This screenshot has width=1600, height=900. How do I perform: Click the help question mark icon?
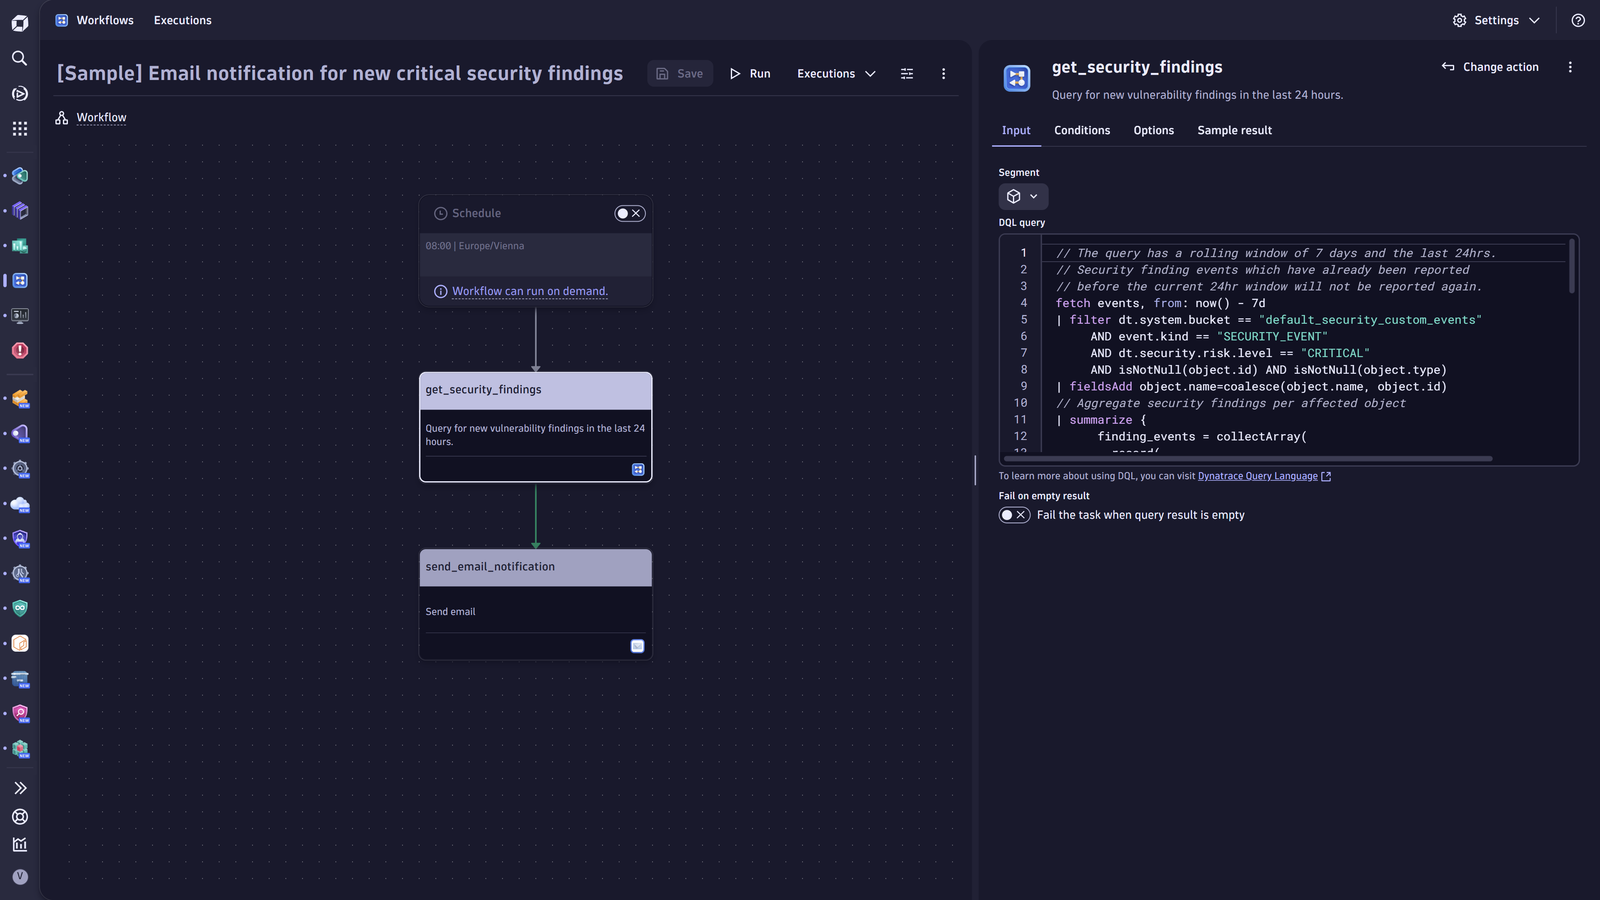[1578, 20]
